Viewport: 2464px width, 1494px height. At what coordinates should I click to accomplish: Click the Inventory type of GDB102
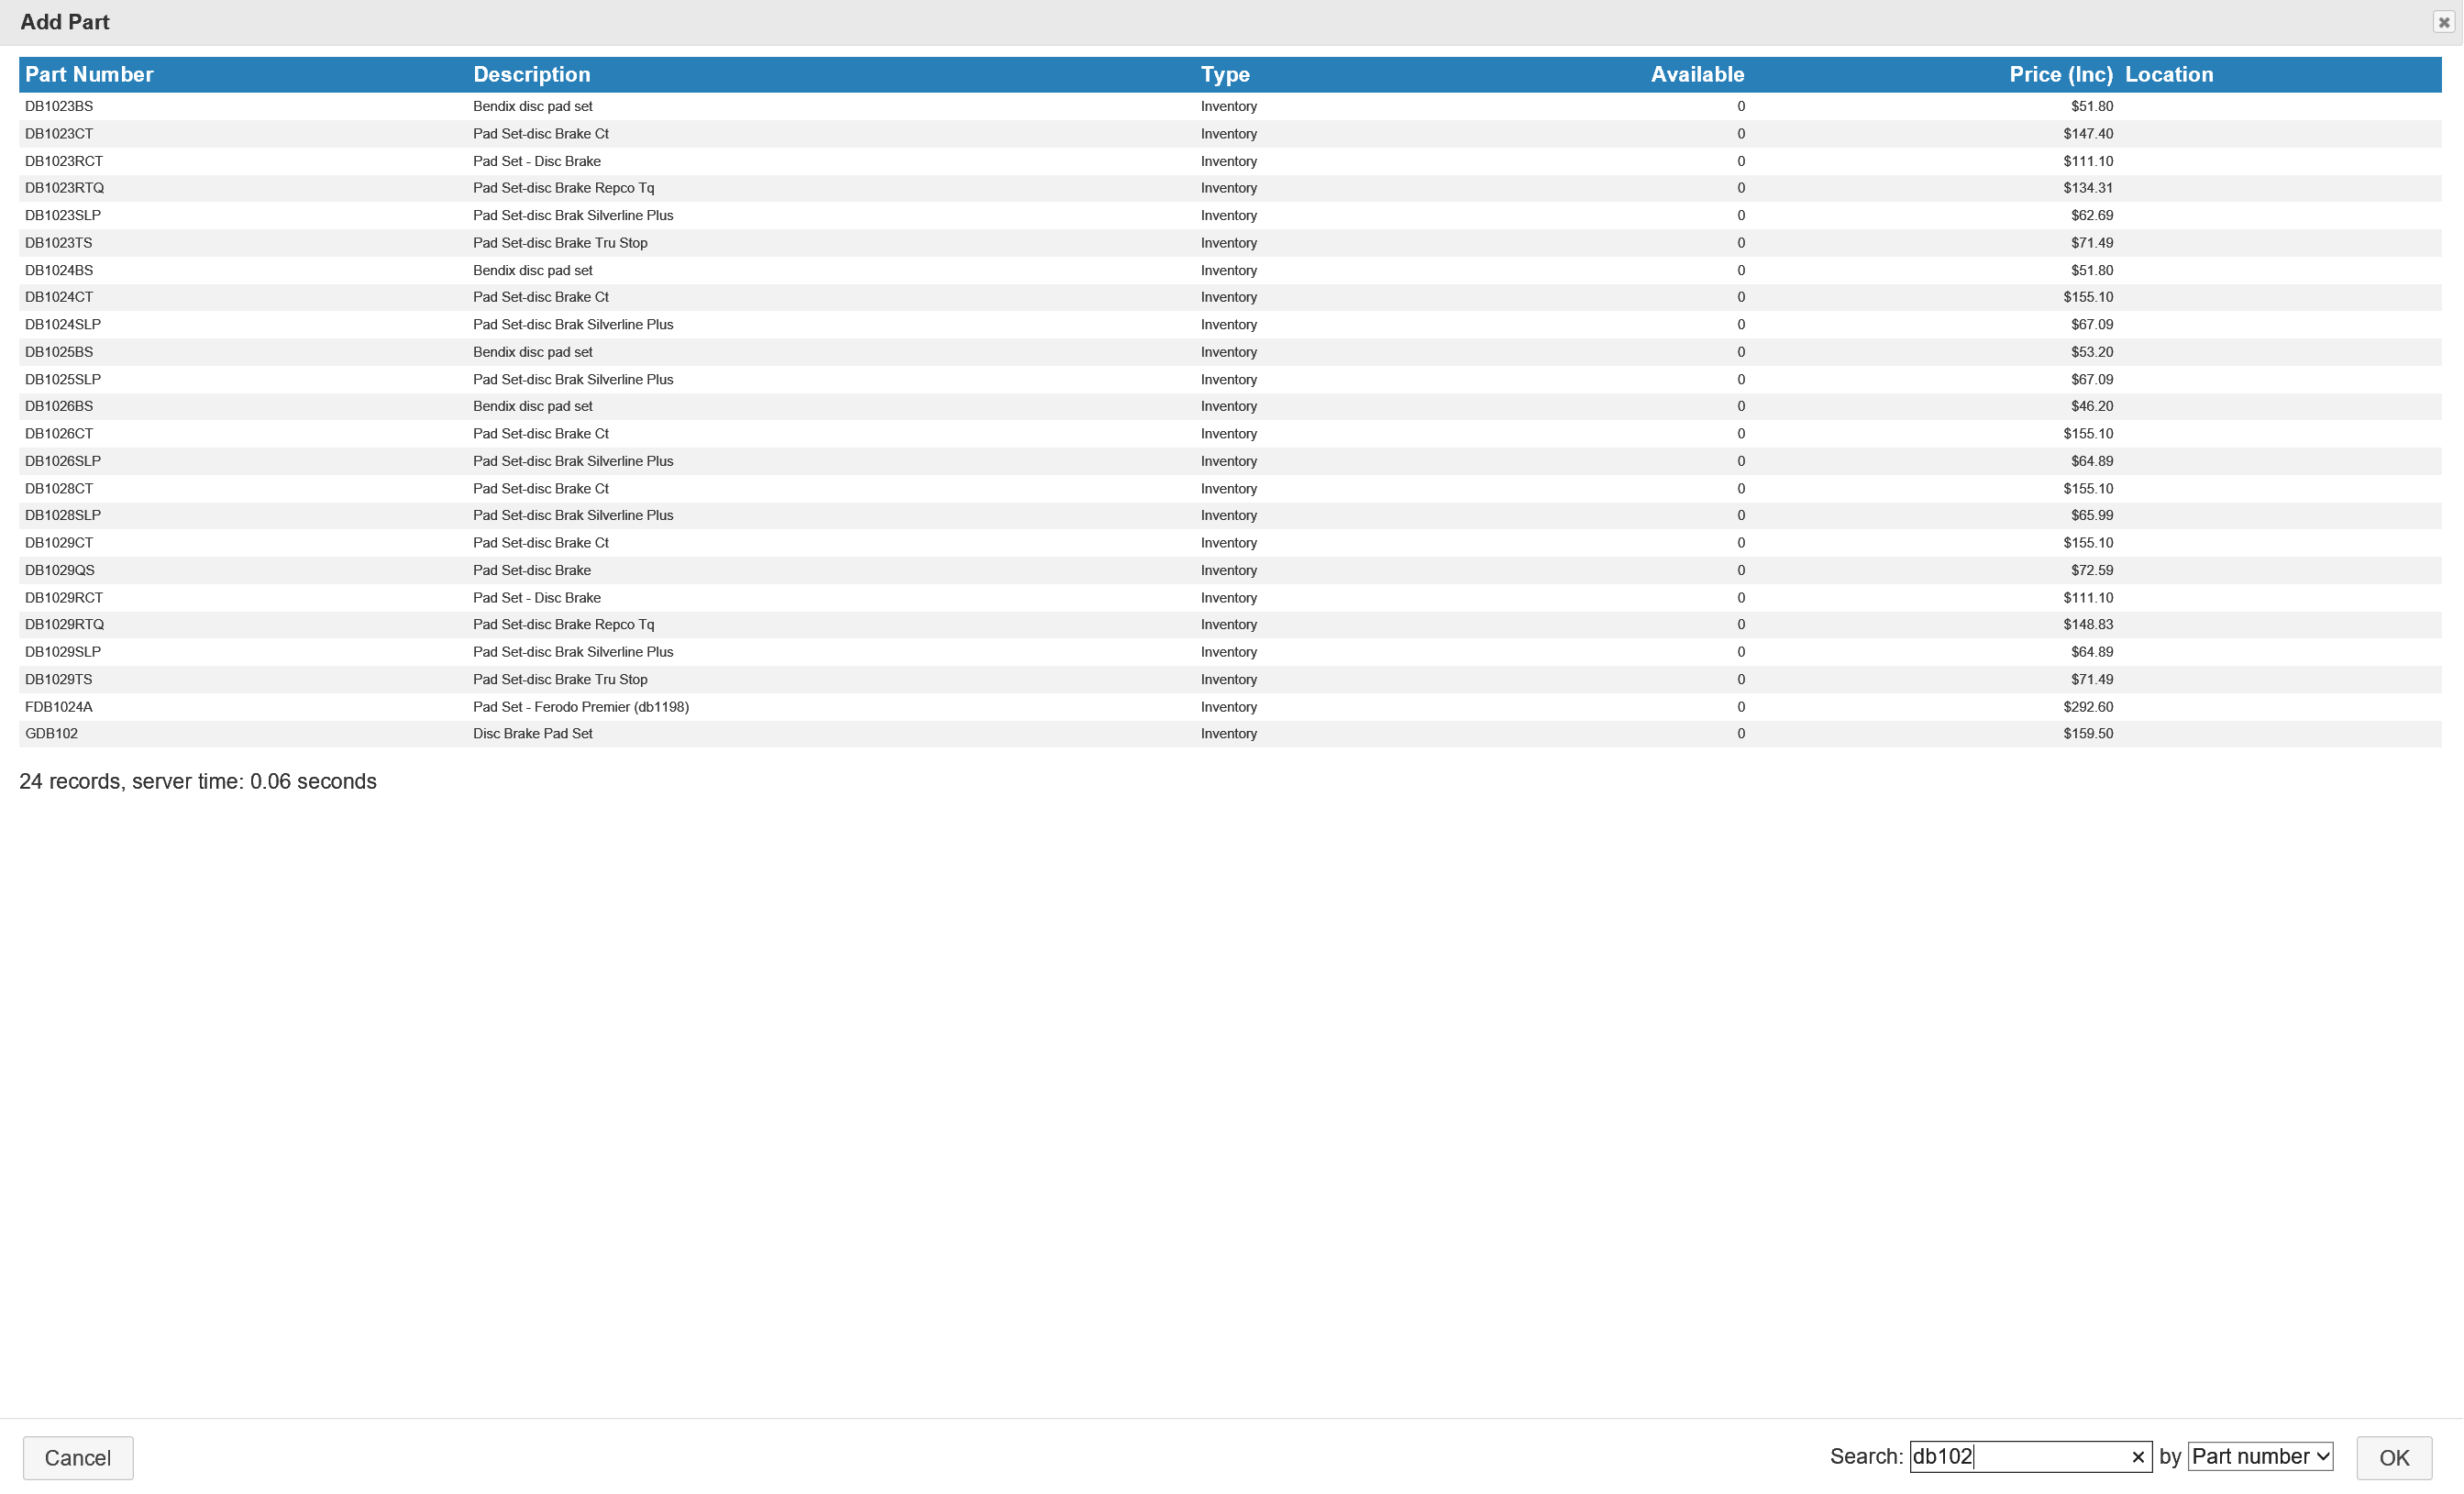click(1229, 734)
